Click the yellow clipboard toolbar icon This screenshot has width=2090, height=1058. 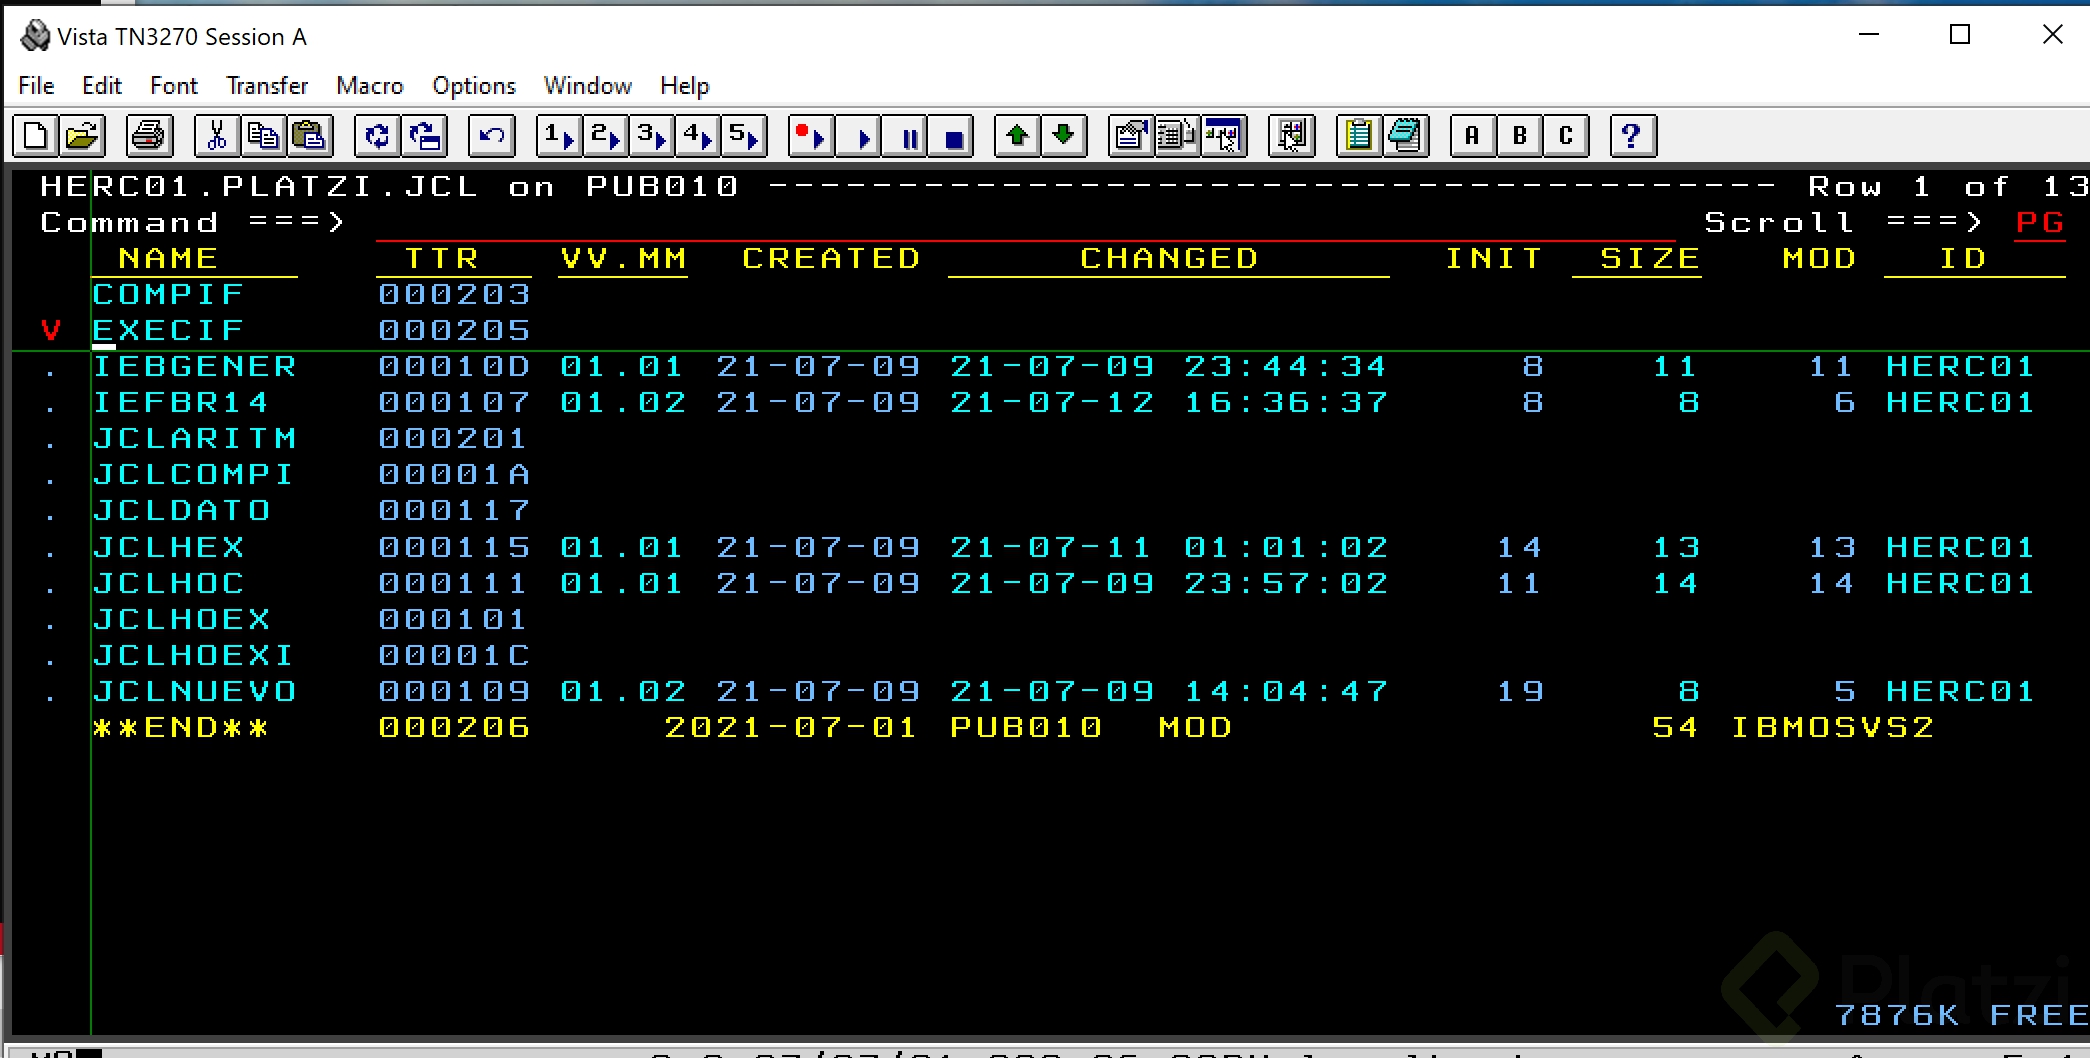click(x=1359, y=136)
